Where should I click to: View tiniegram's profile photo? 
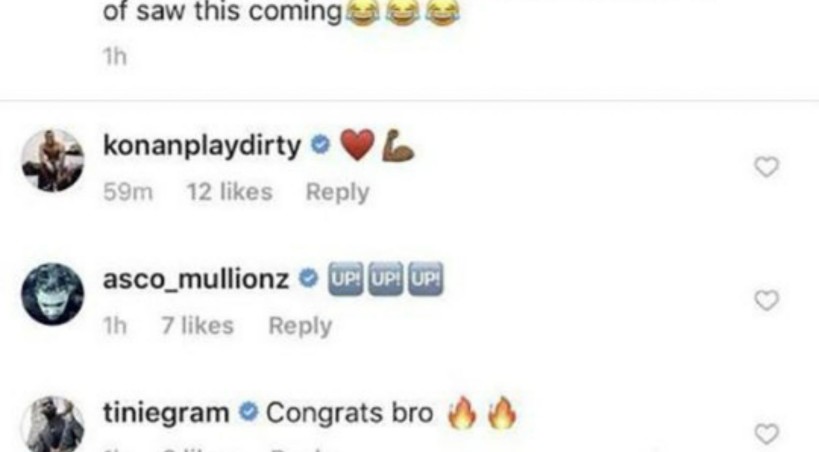53,424
